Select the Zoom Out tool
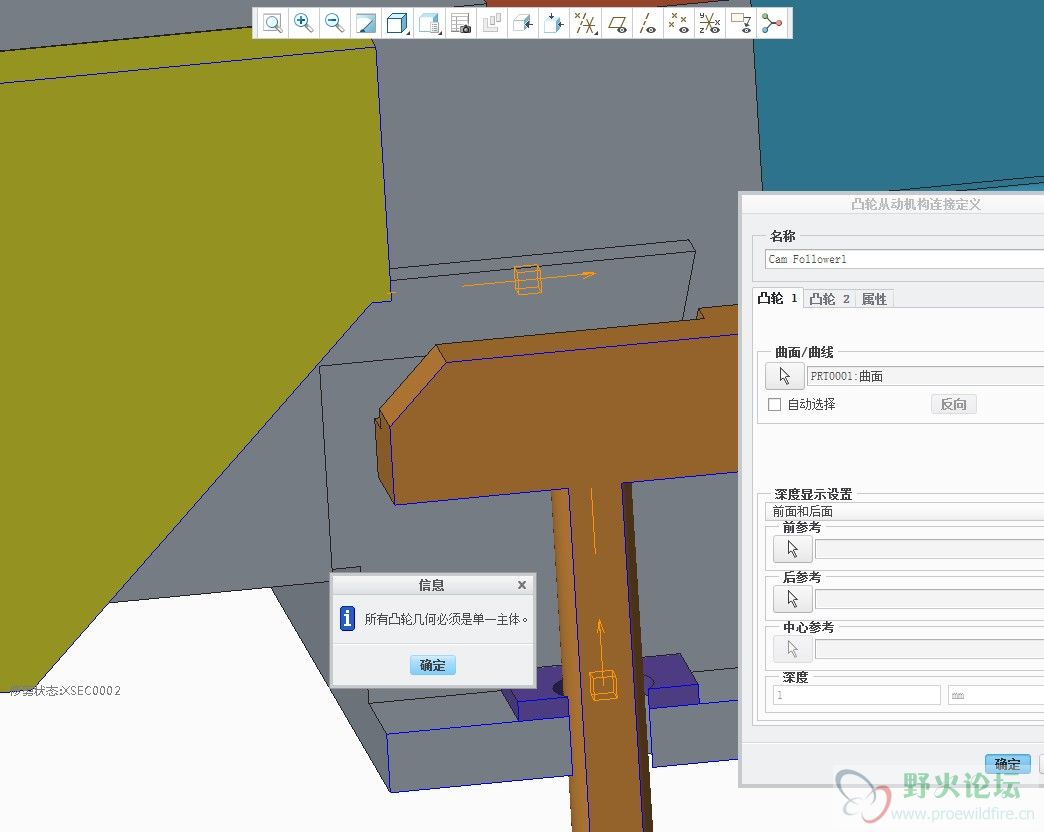This screenshot has width=1044, height=832. click(x=334, y=23)
